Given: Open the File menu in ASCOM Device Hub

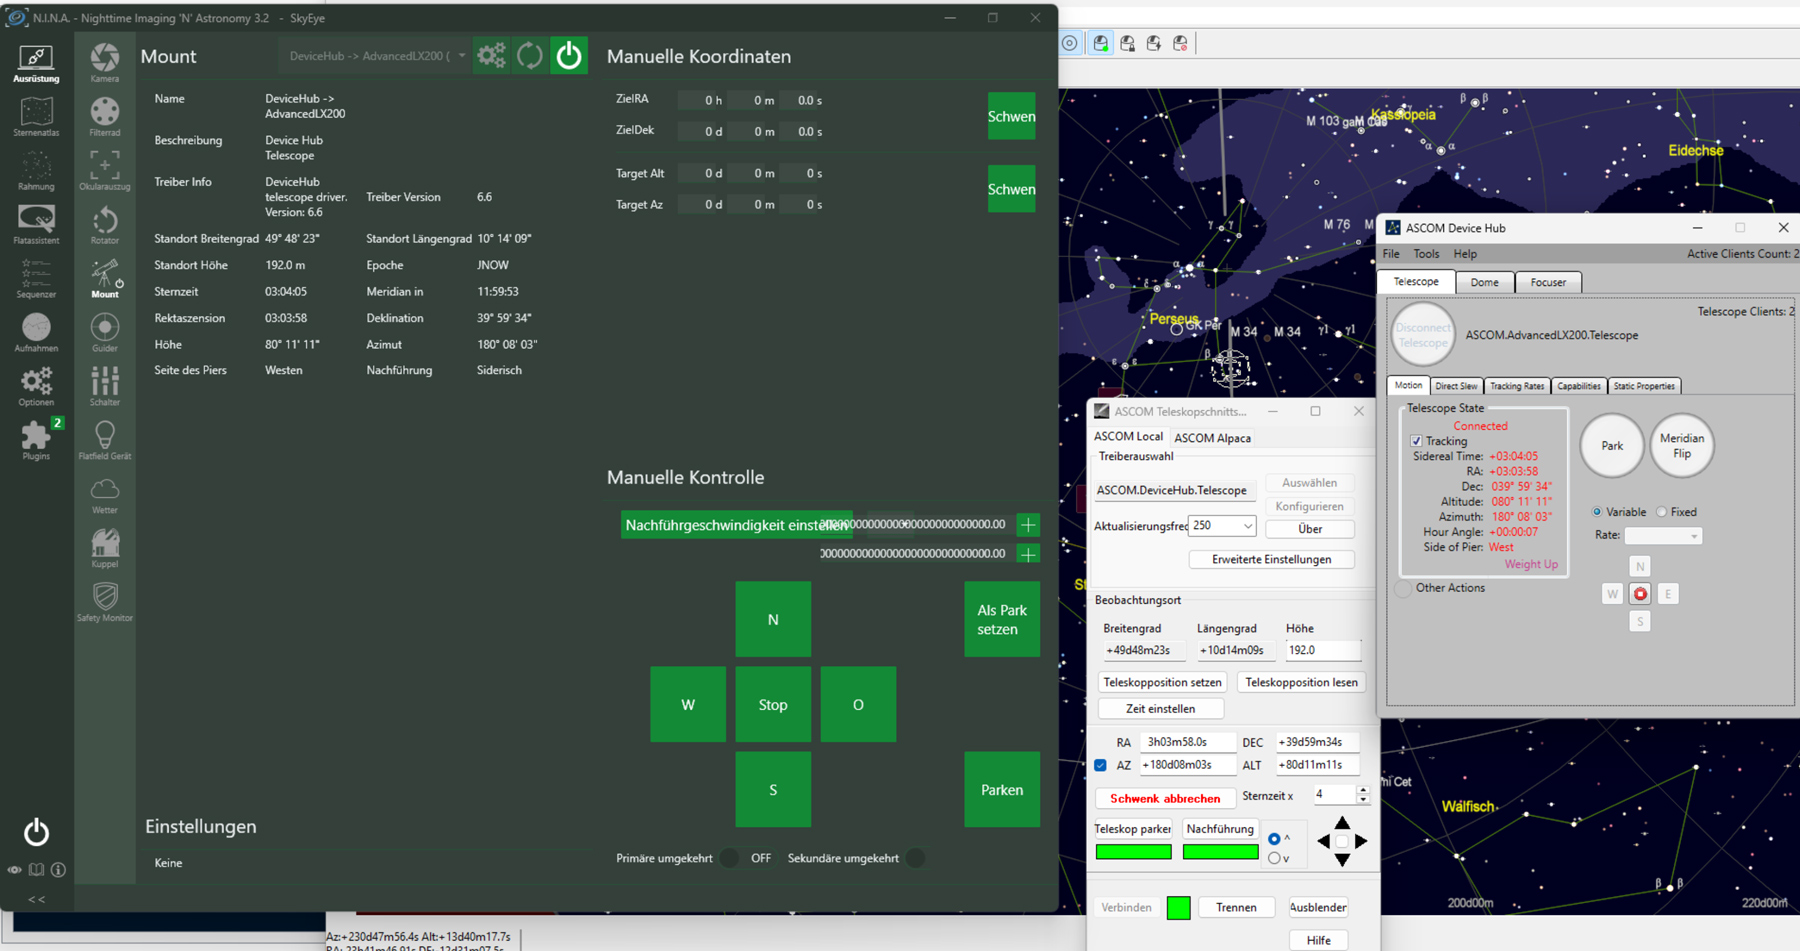Looking at the screenshot, I should 1391,254.
